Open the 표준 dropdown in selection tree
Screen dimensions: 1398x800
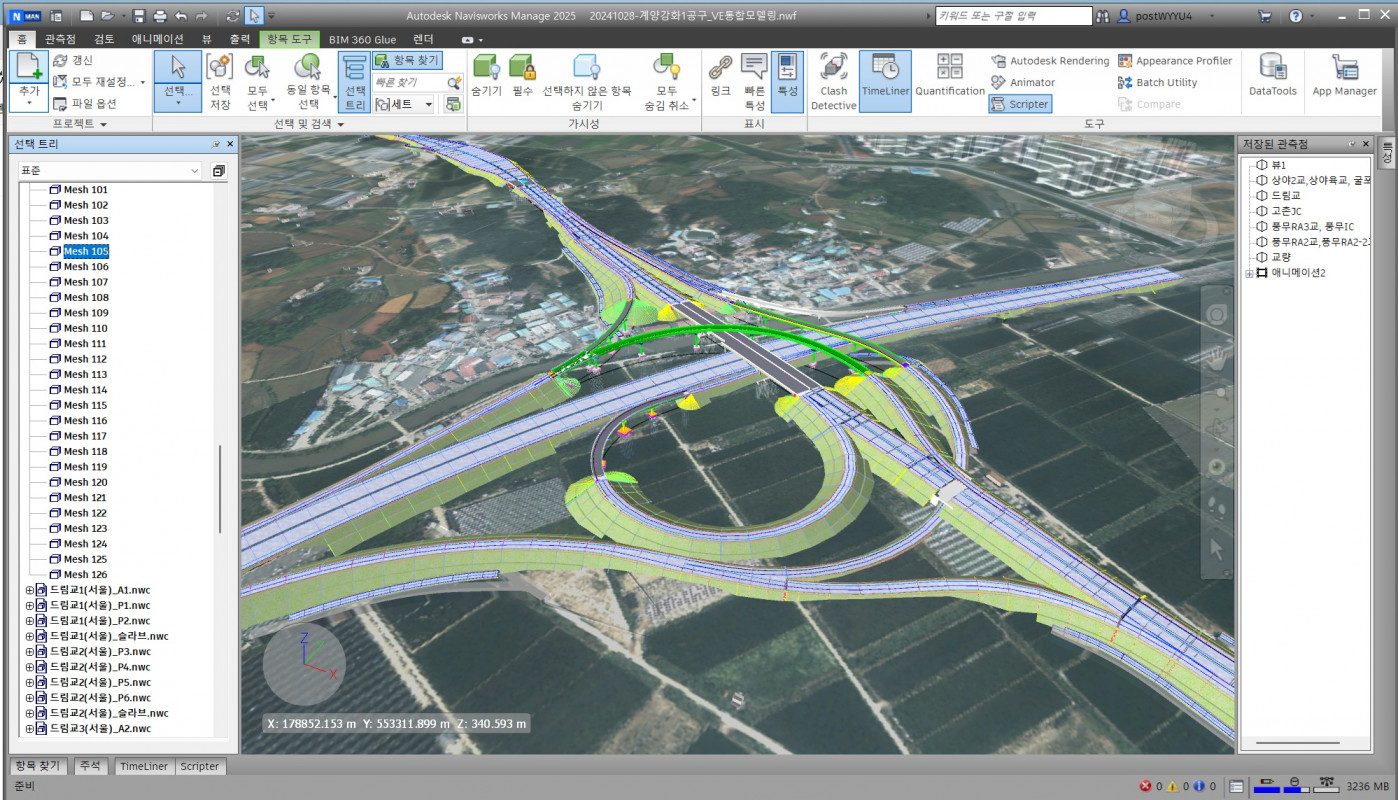click(110, 171)
